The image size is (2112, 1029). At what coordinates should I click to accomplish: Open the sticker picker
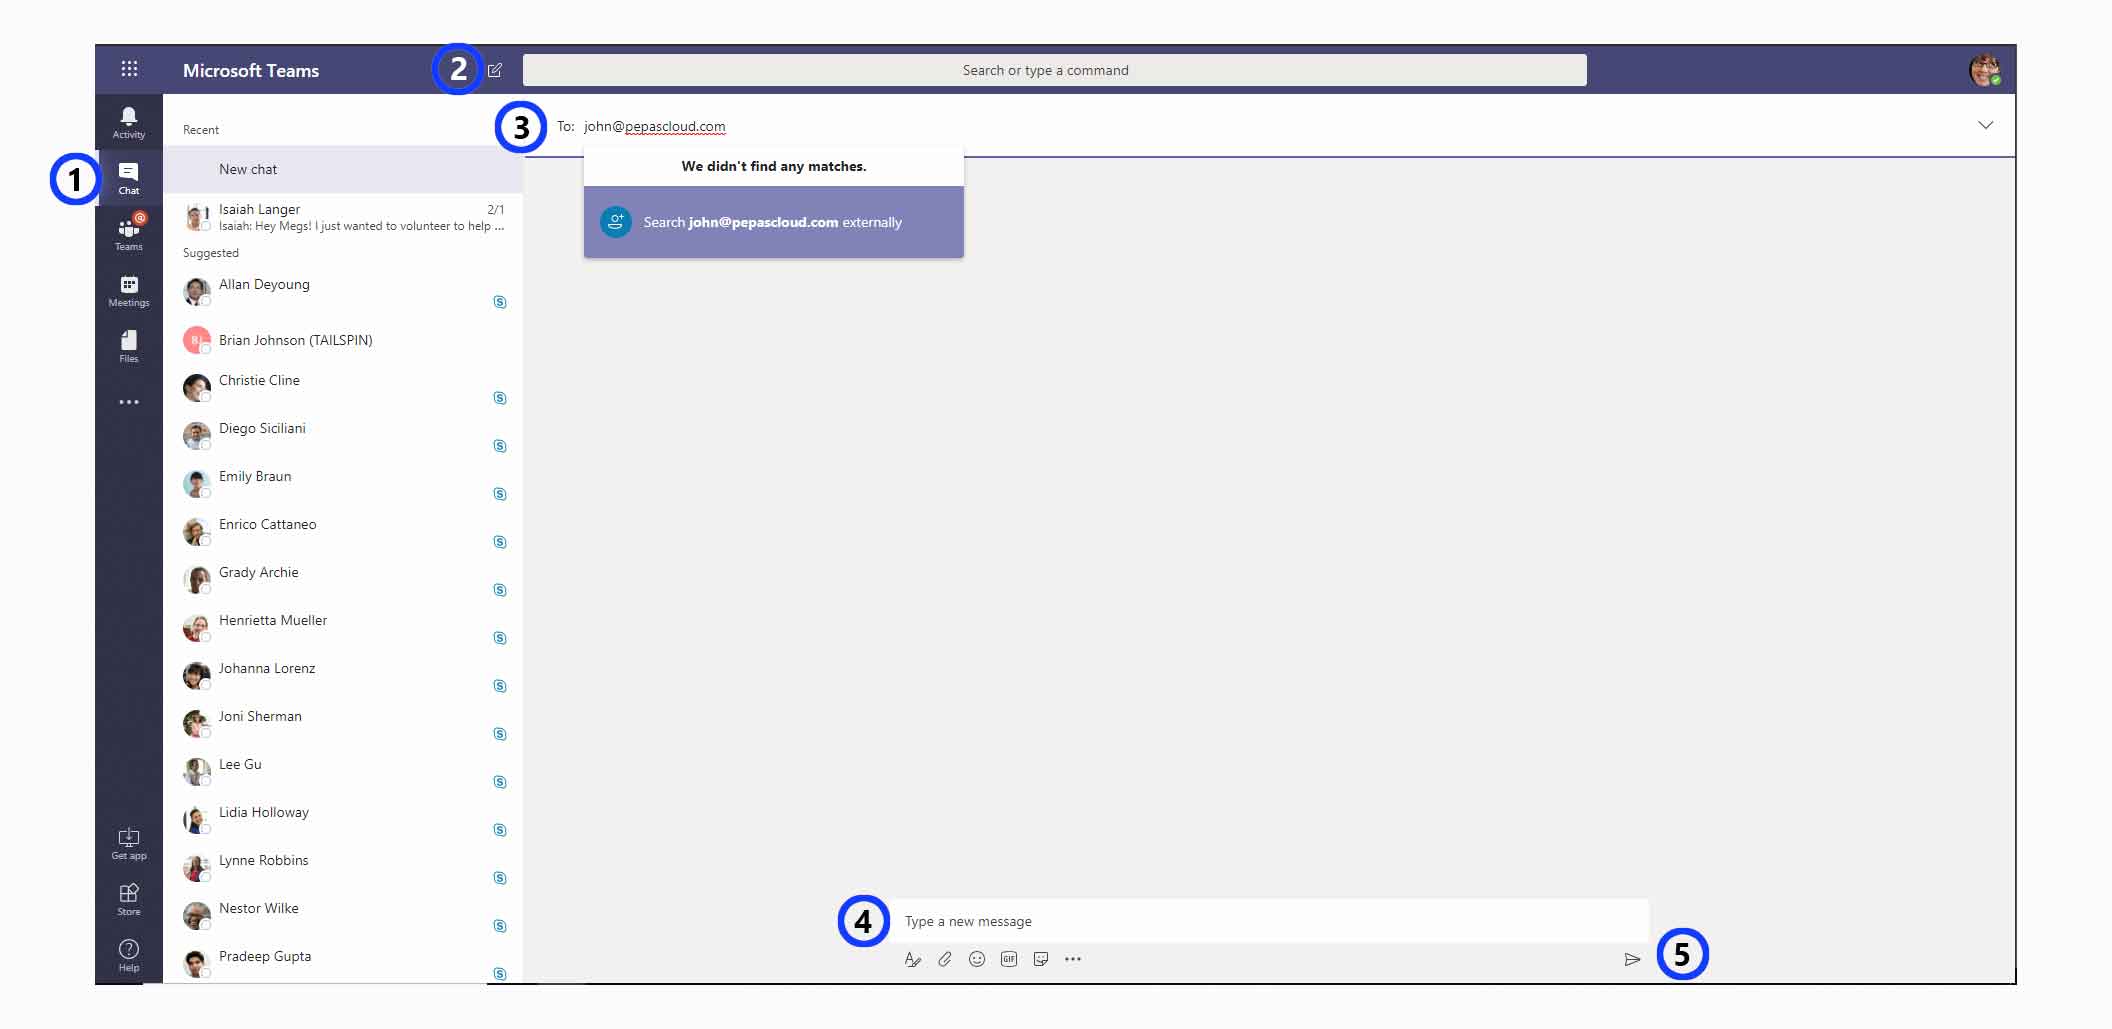click(1041, 959)
